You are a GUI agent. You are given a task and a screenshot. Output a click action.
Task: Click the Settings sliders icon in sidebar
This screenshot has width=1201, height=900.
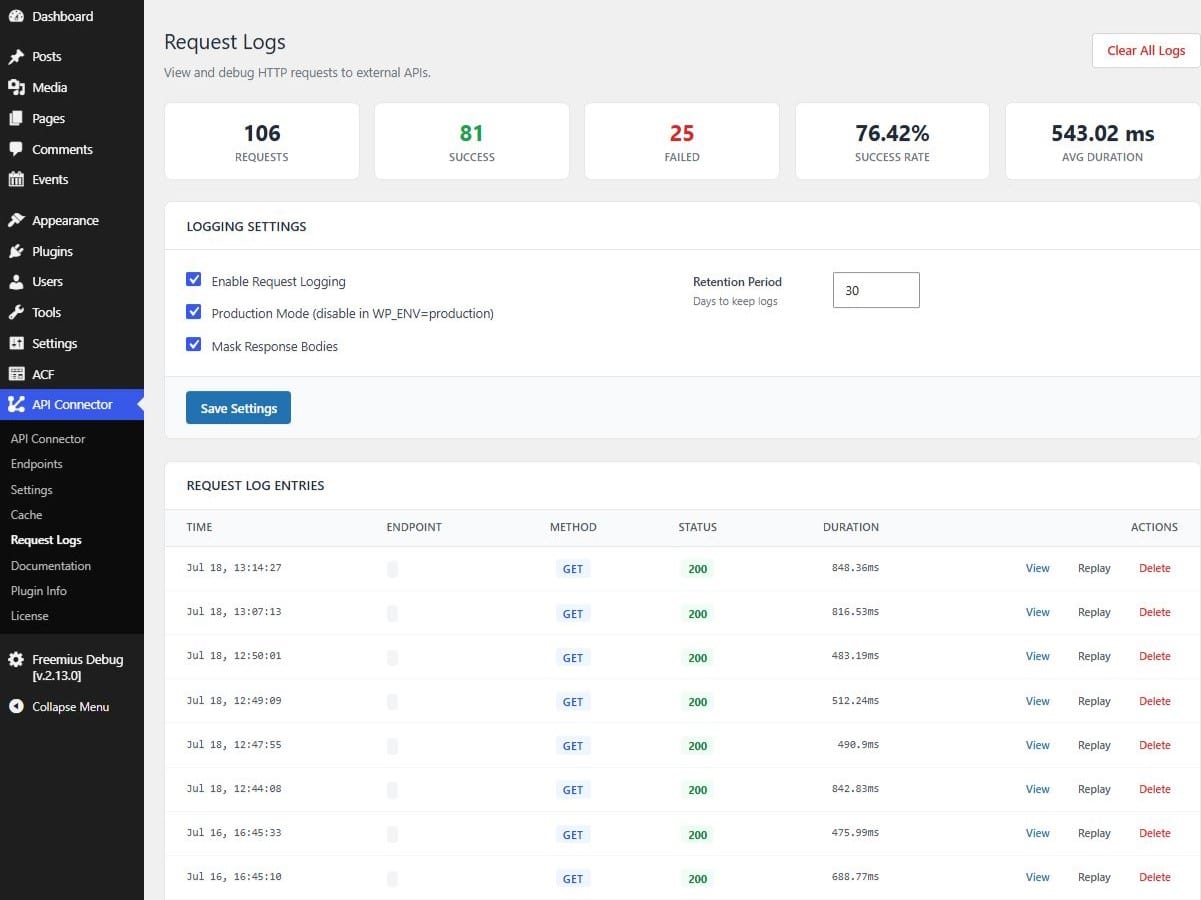[x=16, y=344]
